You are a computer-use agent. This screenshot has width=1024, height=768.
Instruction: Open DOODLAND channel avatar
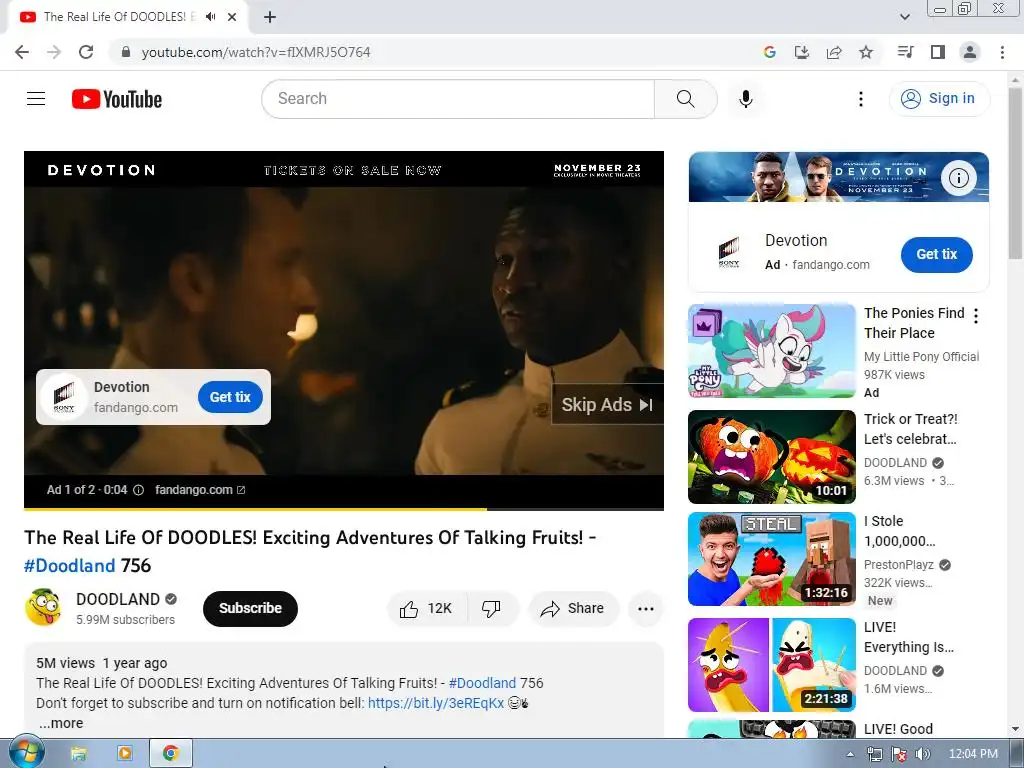click(43, 607)
